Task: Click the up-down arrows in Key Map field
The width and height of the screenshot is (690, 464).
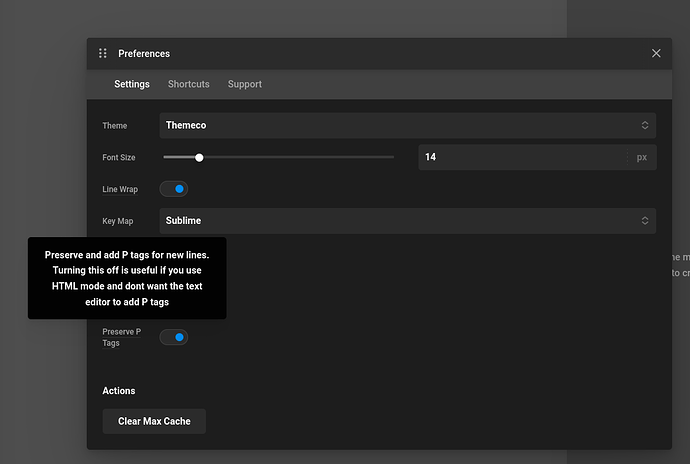Action: [645, 221]
